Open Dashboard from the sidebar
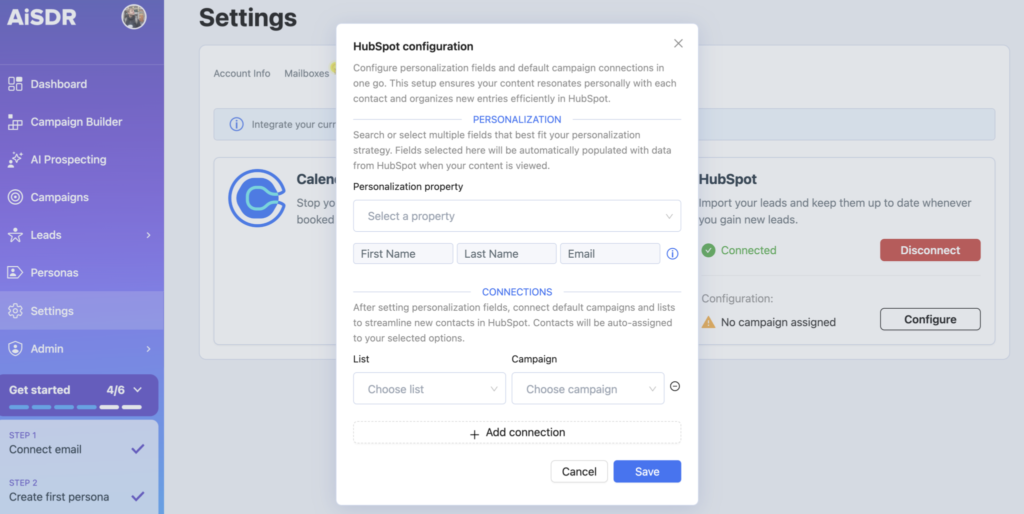1024x514 pixels. click(58, 84)
